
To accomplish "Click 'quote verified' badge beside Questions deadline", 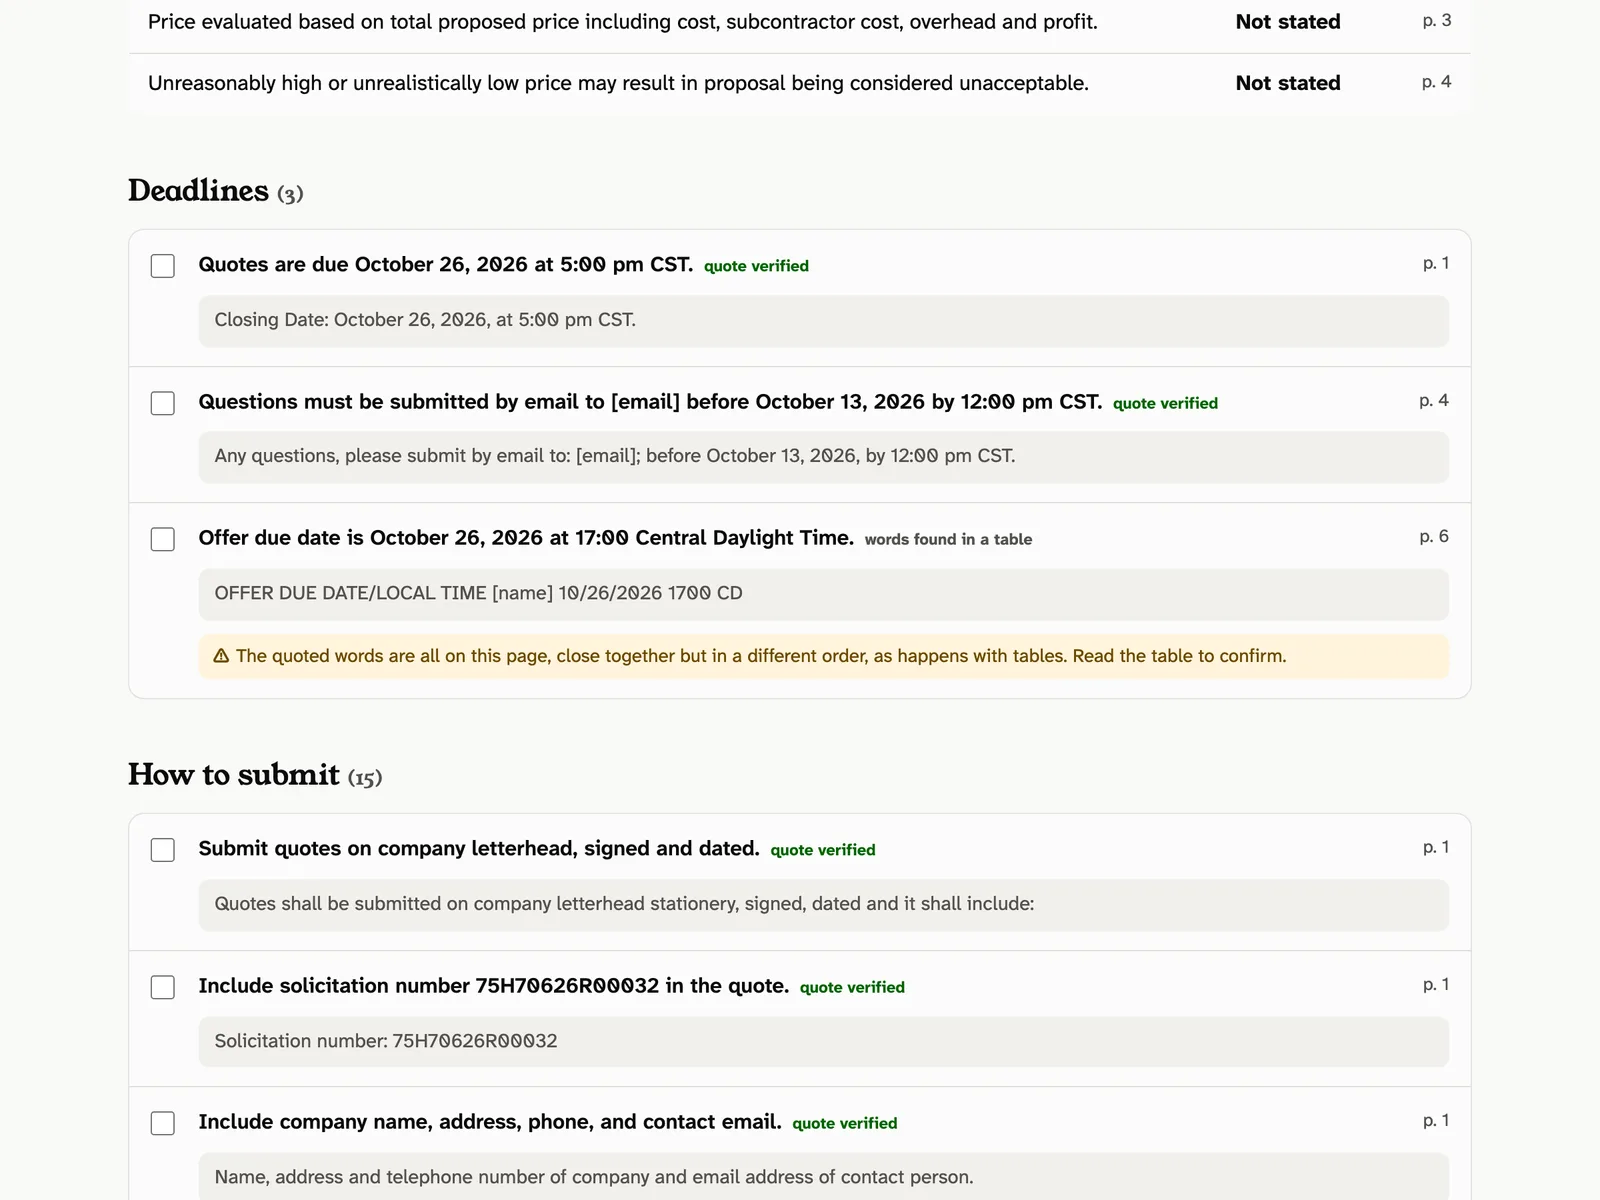I will tap(1165, 403).
